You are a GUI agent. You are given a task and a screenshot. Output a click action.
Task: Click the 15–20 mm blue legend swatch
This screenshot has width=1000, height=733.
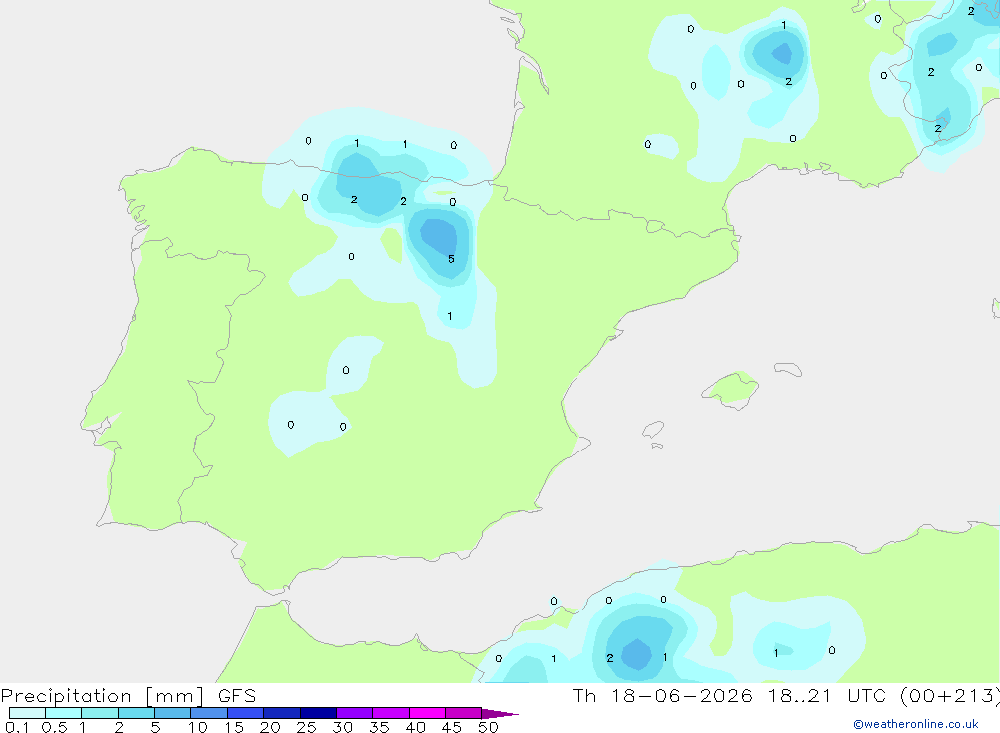(246, 713)
